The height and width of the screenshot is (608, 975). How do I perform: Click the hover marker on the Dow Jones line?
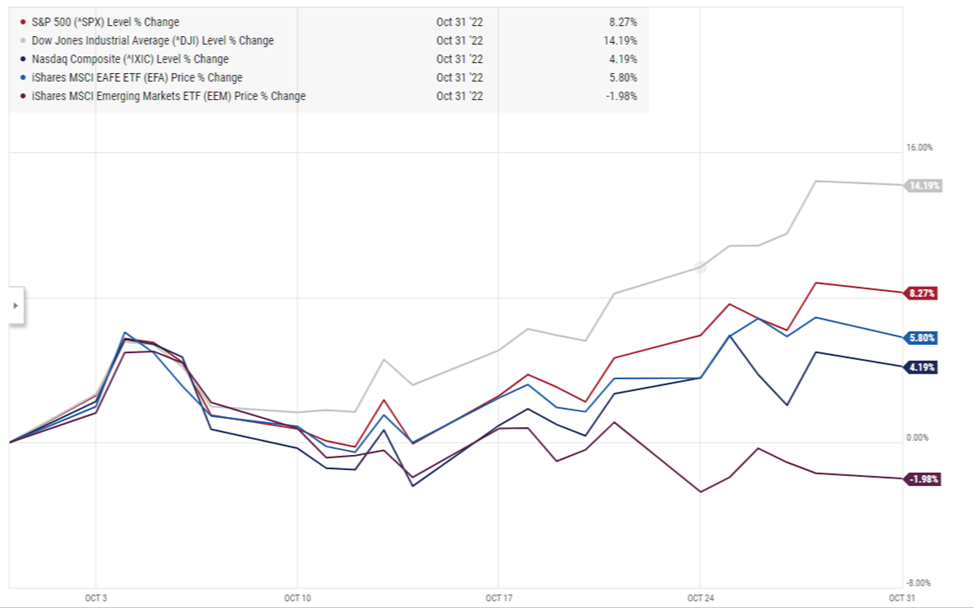pos(700,267)
